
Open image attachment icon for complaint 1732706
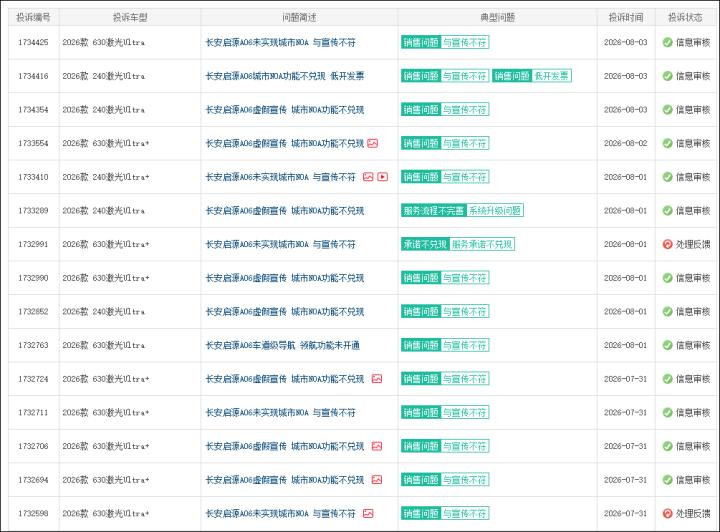coord(377,446)
